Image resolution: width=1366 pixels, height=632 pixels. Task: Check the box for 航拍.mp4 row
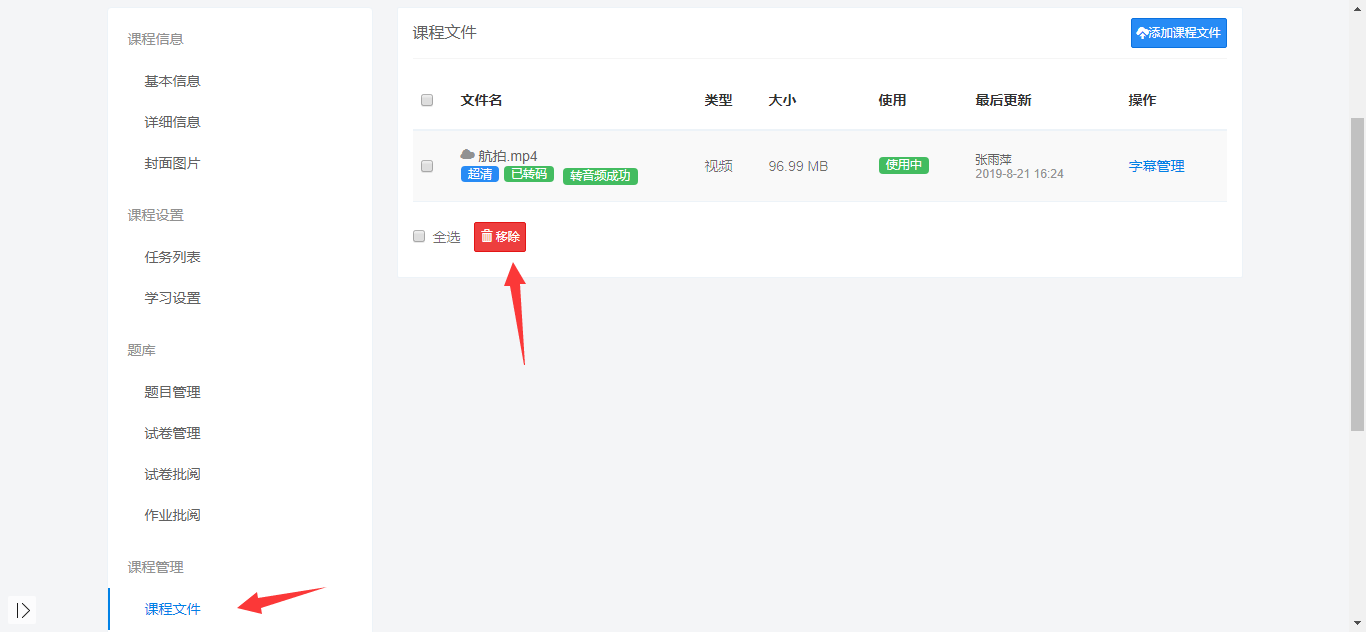point(427,166)
